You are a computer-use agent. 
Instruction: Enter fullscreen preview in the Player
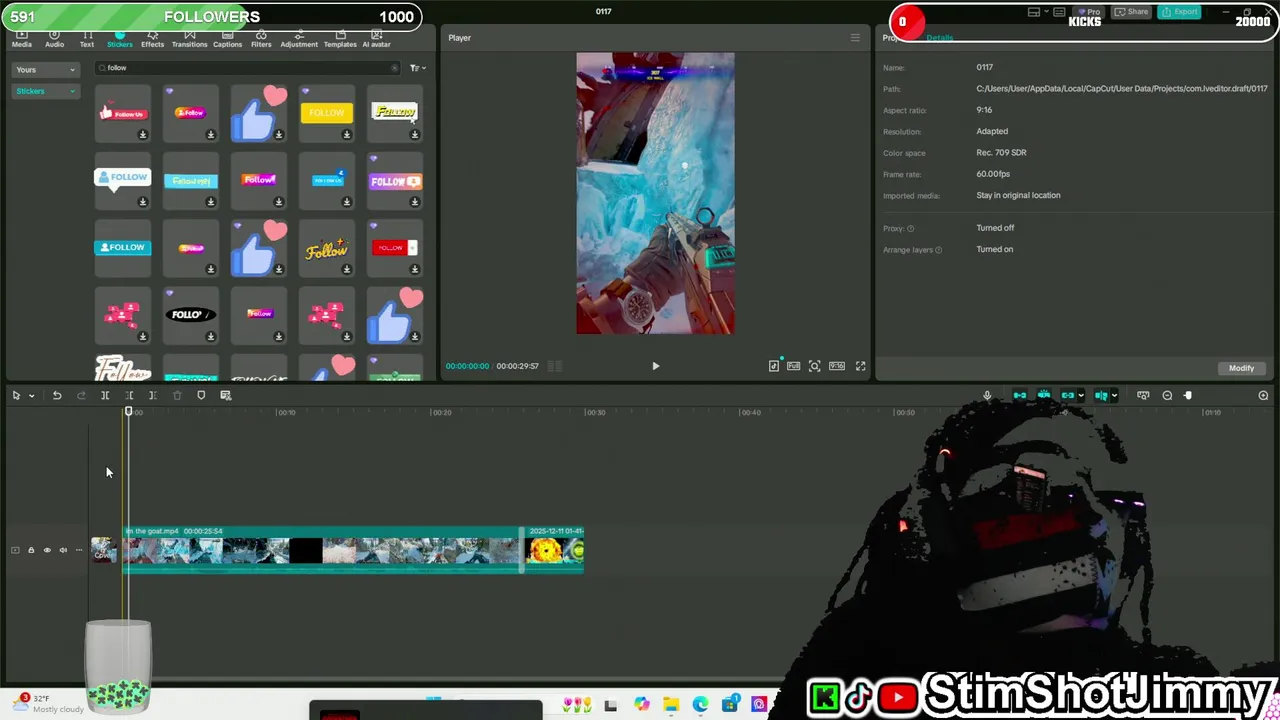(x=860, y=366)
